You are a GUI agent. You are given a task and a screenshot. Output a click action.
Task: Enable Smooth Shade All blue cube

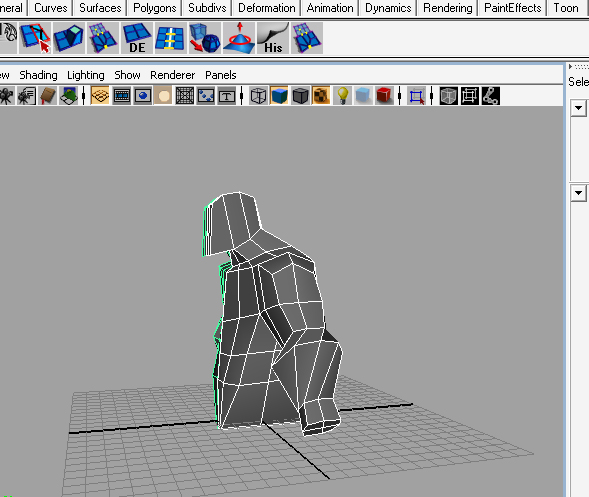click(279, 95)
